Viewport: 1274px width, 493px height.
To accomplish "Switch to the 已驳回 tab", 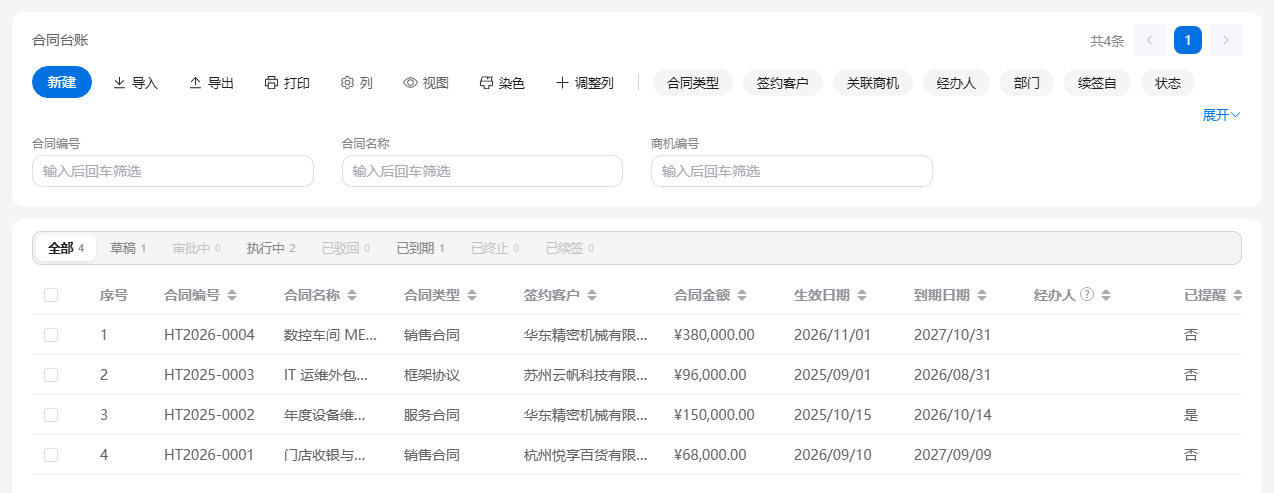I will 345,248.
